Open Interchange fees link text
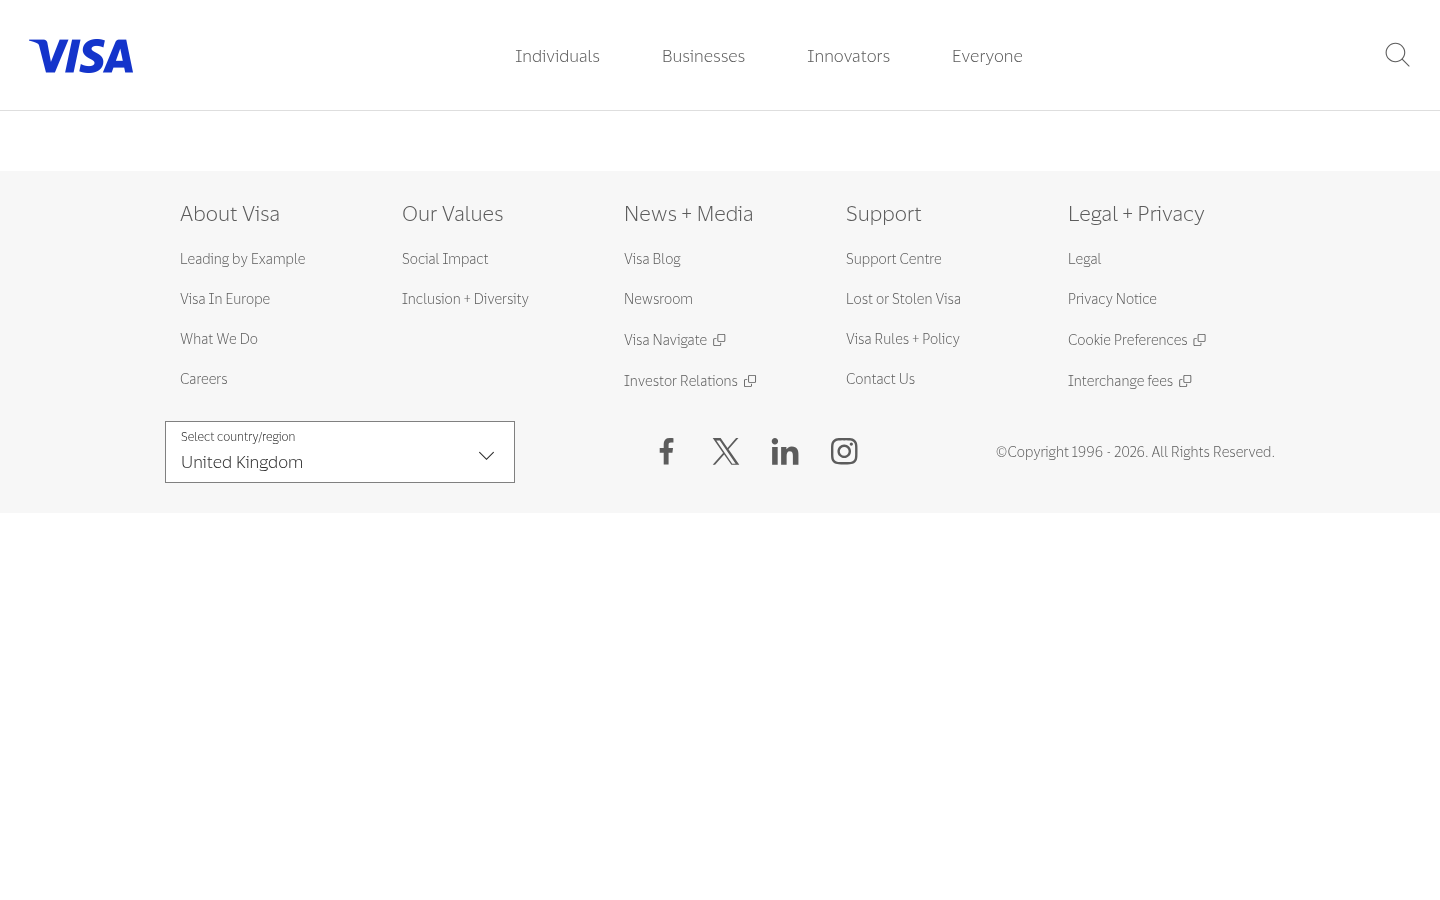1440x900 pixels. click(1120, 381)
